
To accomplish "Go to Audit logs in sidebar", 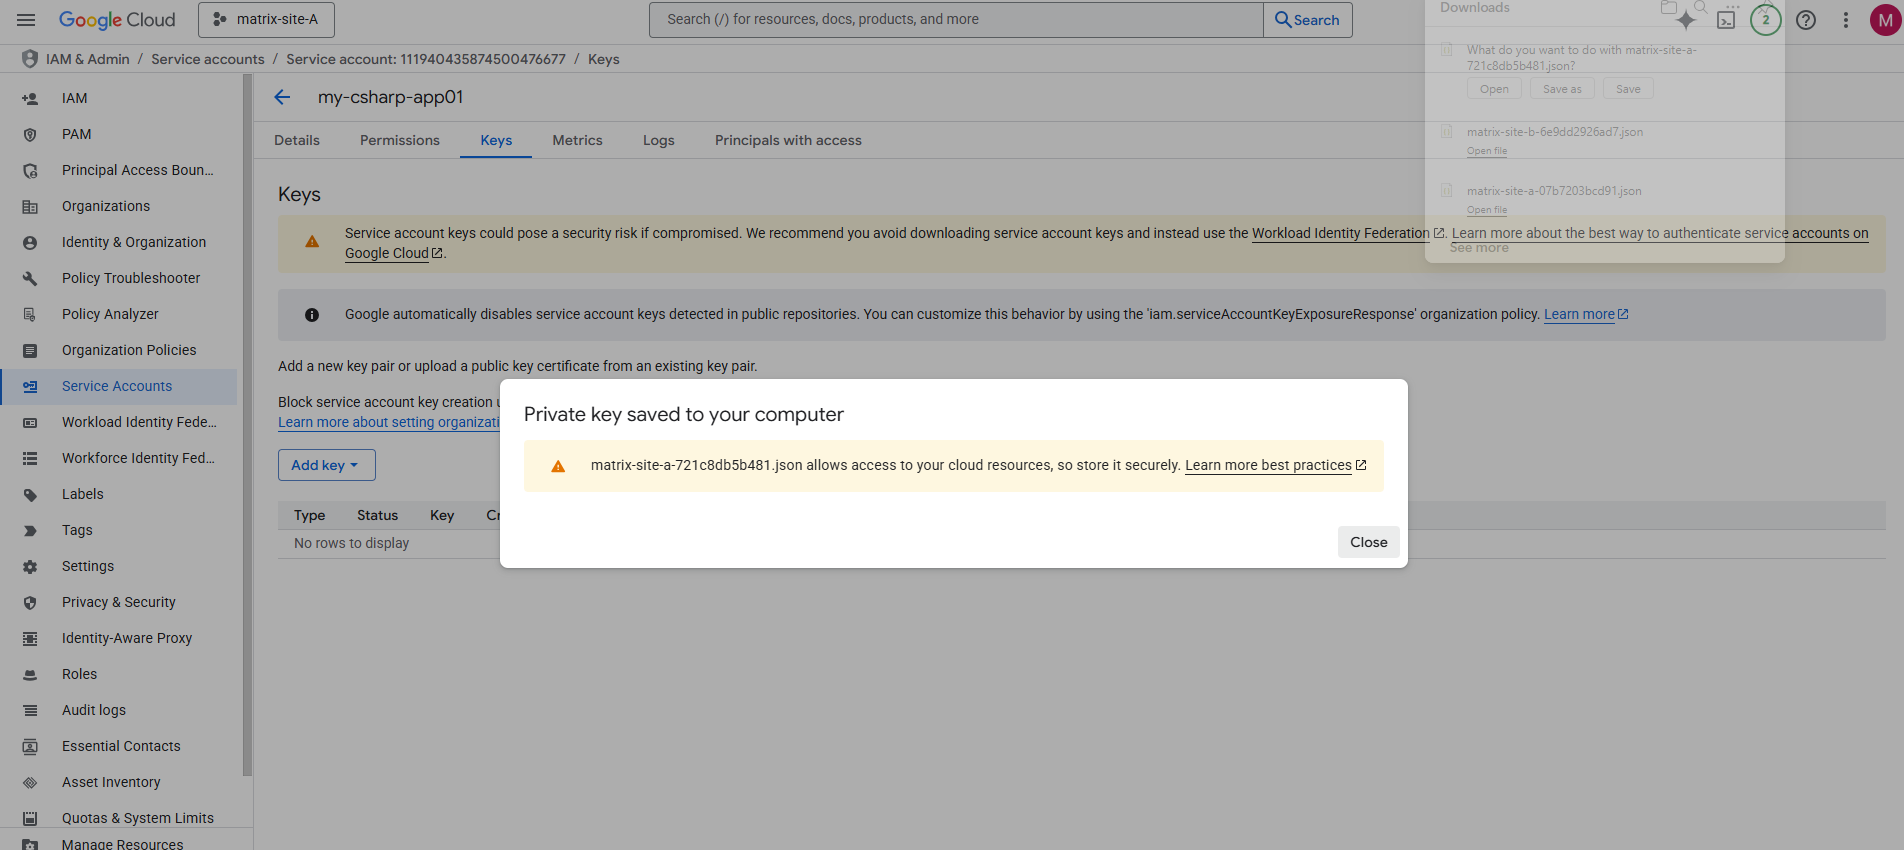I will 94,710.
